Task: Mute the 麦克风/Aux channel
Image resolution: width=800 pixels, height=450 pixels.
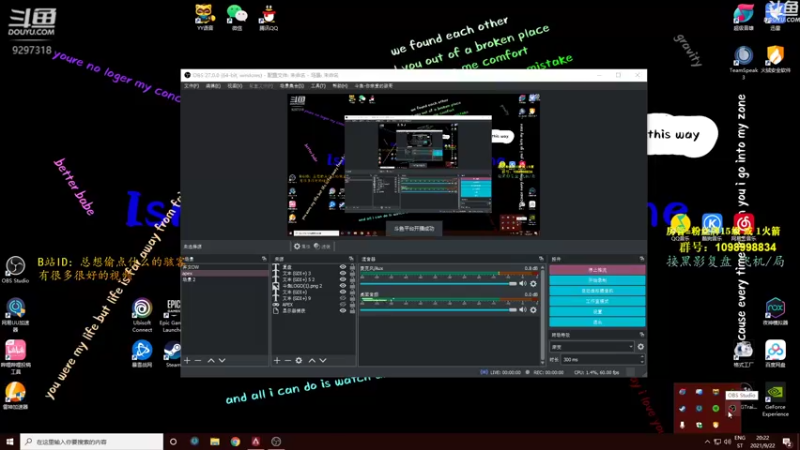Action: point(523,284)
